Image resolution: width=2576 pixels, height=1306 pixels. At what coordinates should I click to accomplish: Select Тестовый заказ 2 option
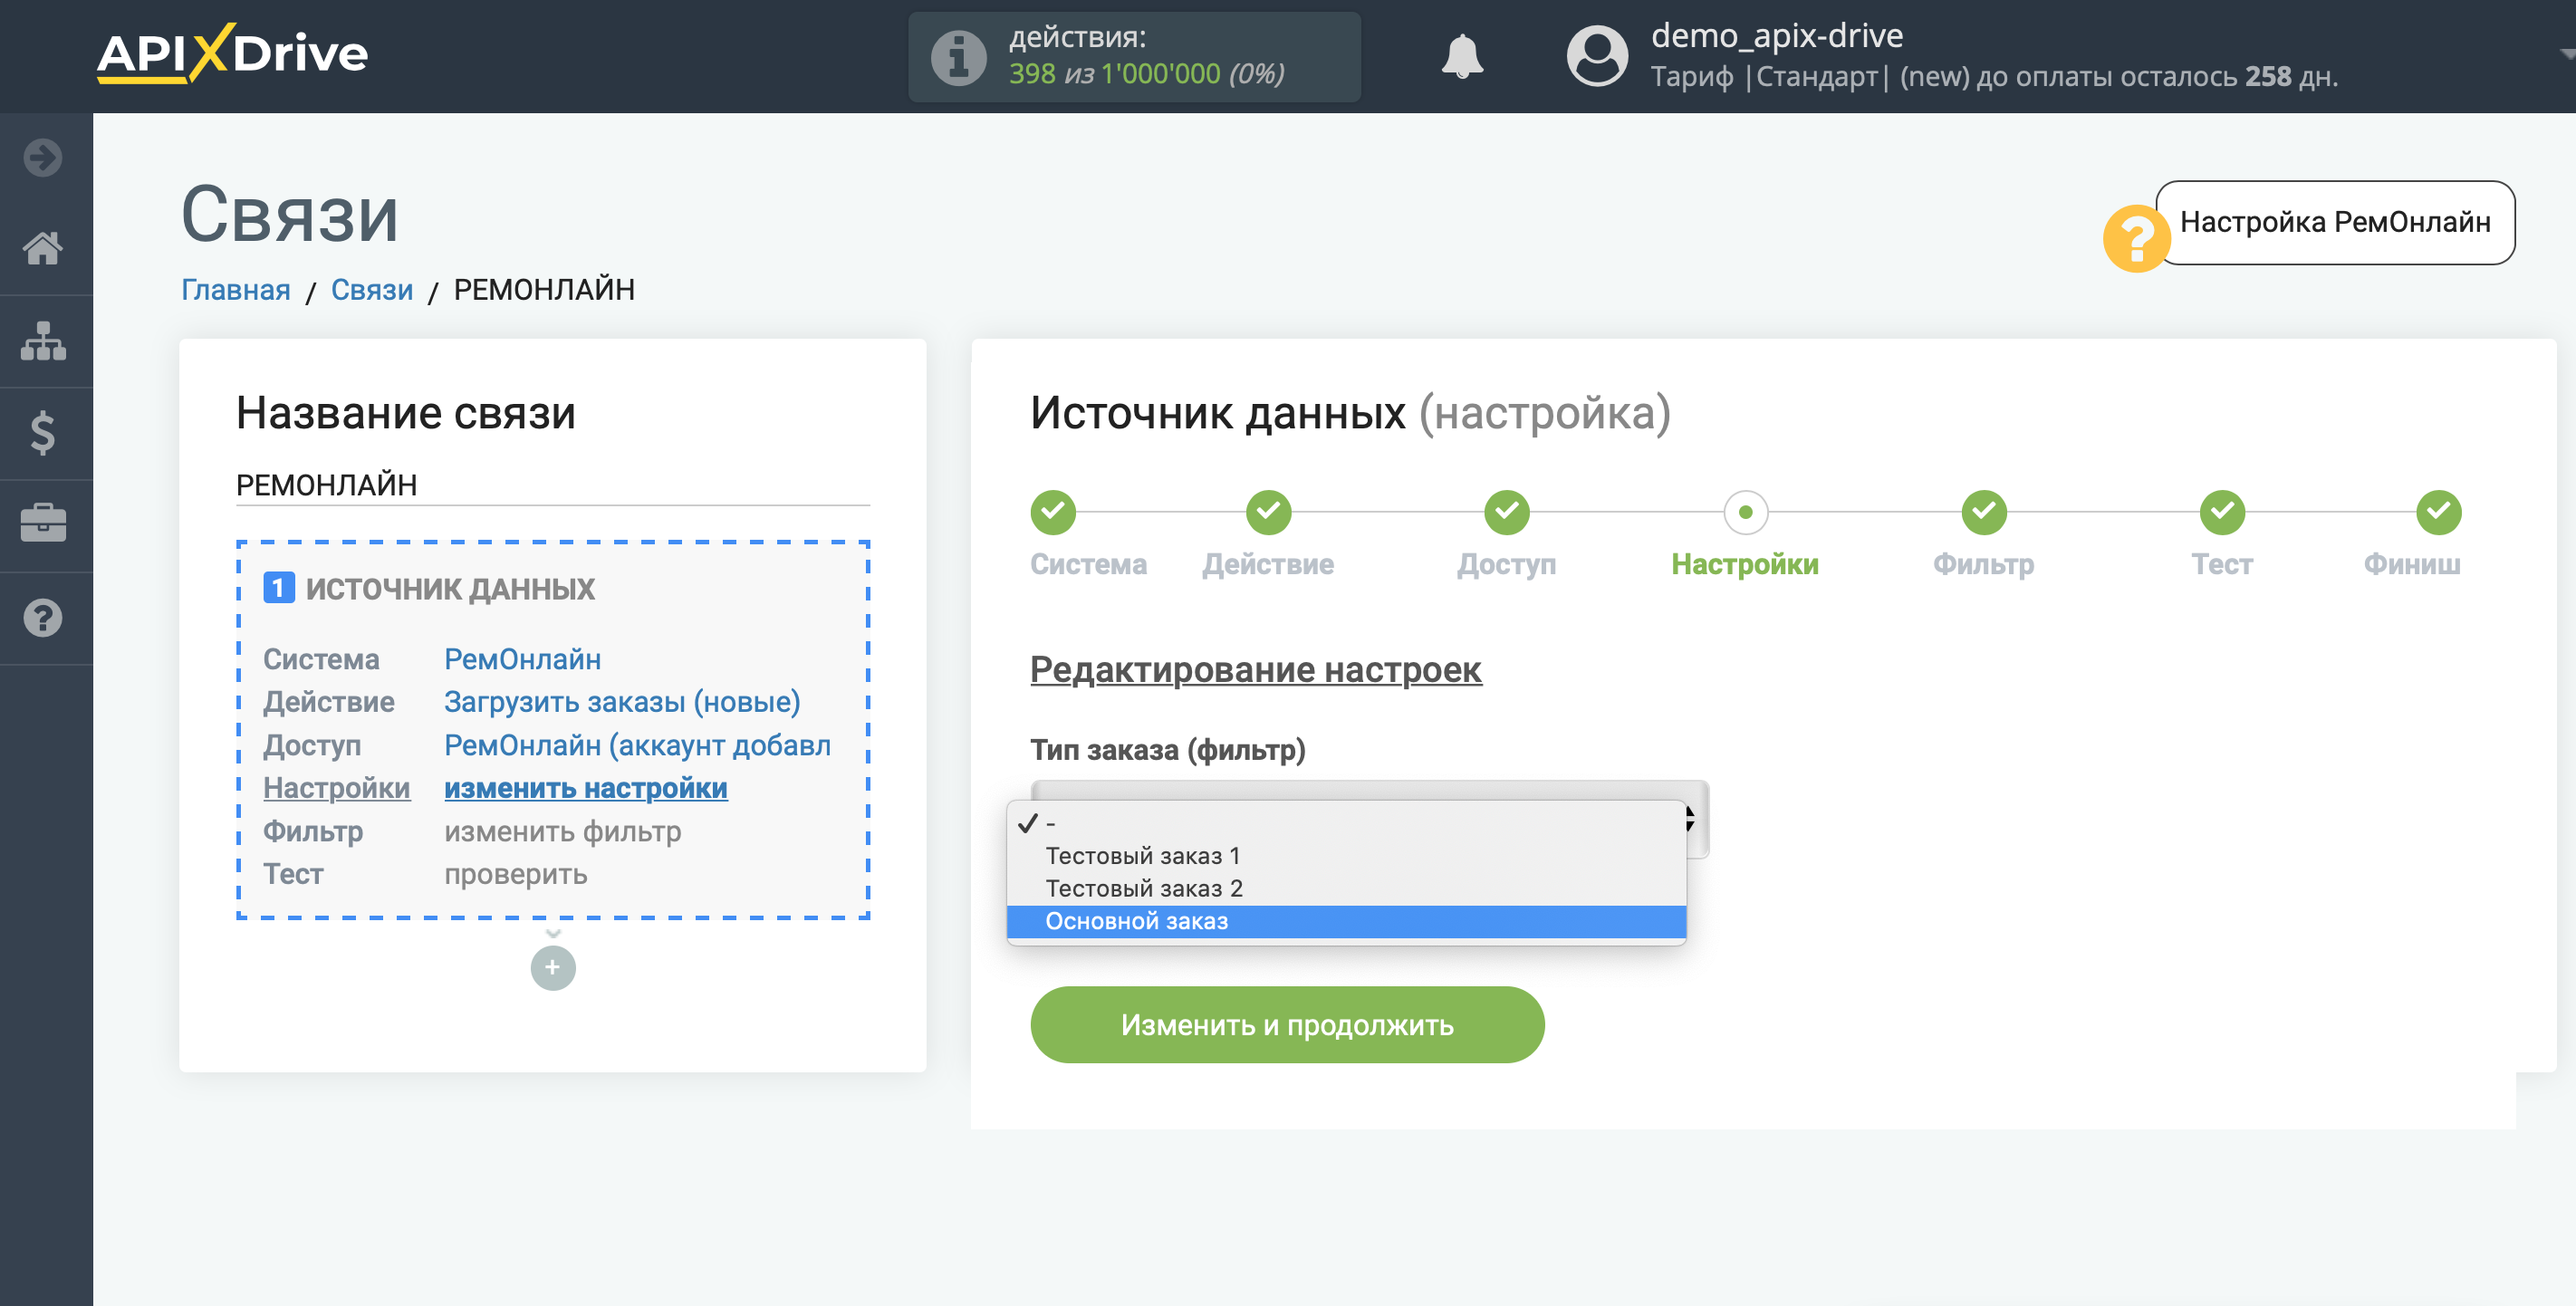click(x=1346, y=888)
